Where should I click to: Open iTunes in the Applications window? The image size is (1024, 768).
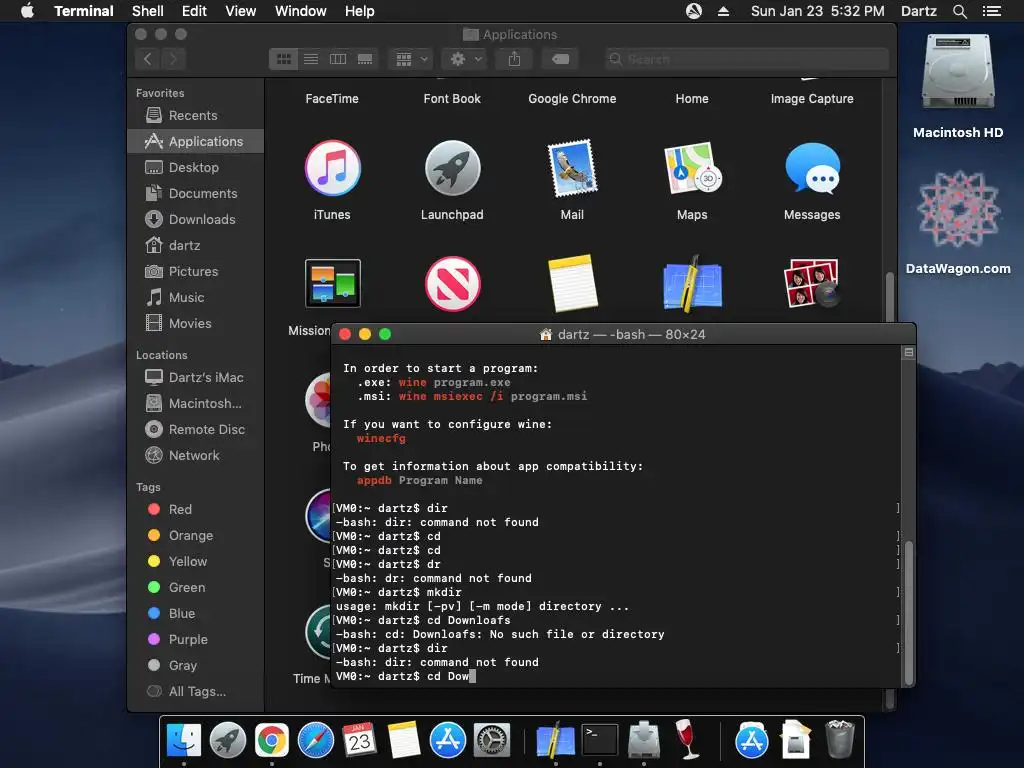332,168
